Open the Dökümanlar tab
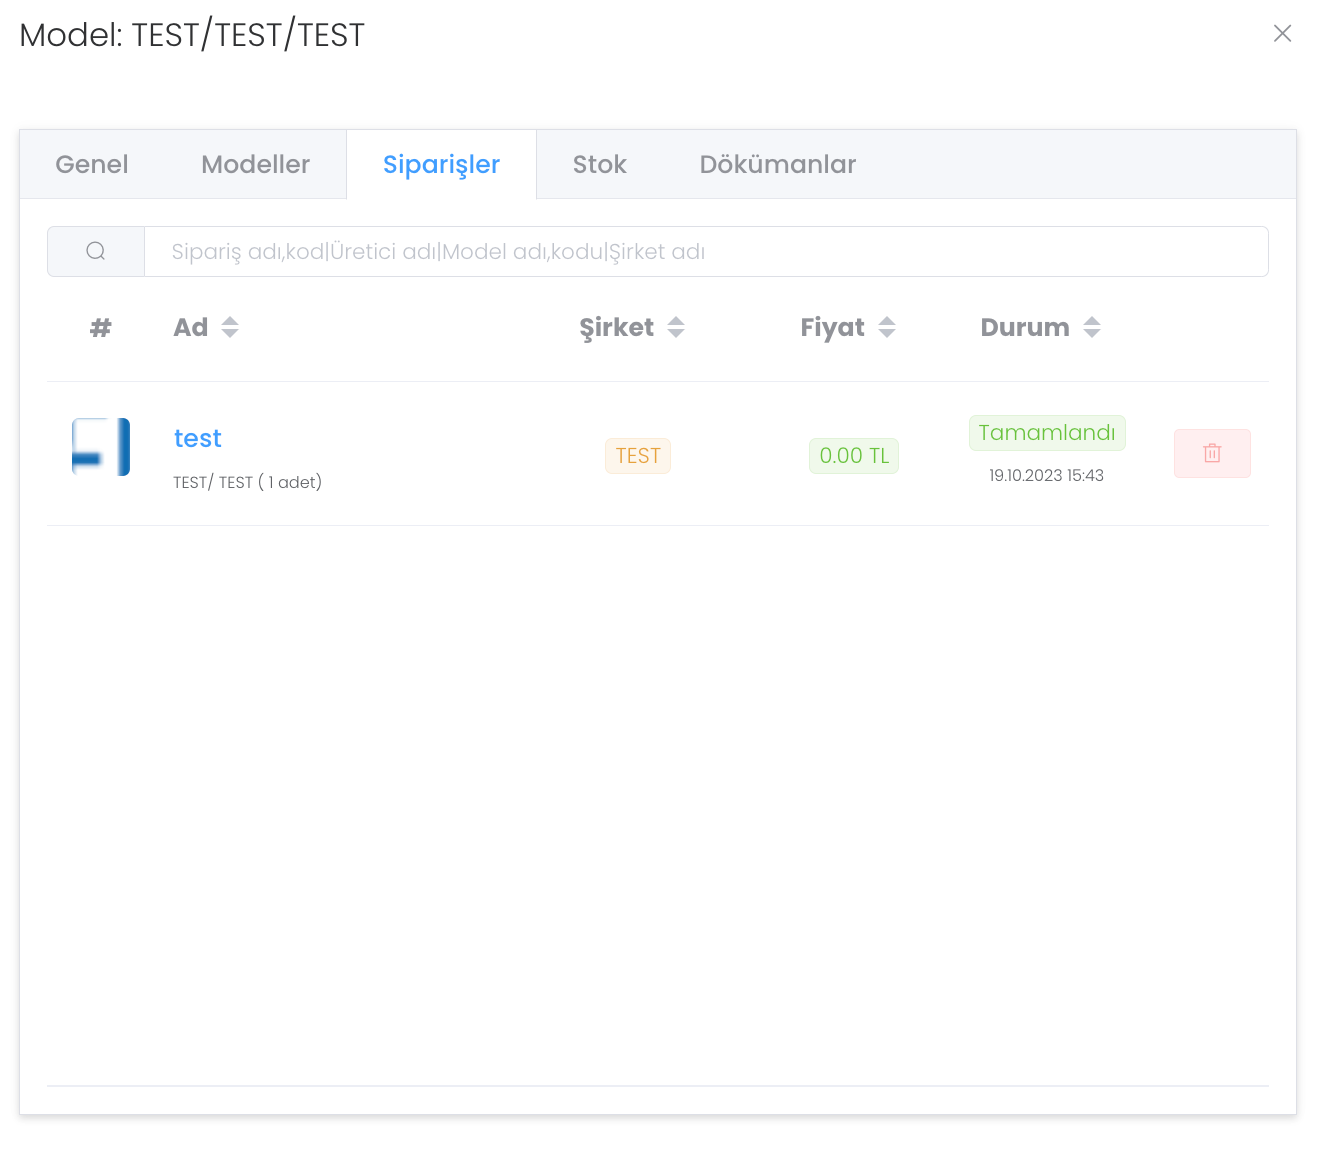 tap(777, 165)
